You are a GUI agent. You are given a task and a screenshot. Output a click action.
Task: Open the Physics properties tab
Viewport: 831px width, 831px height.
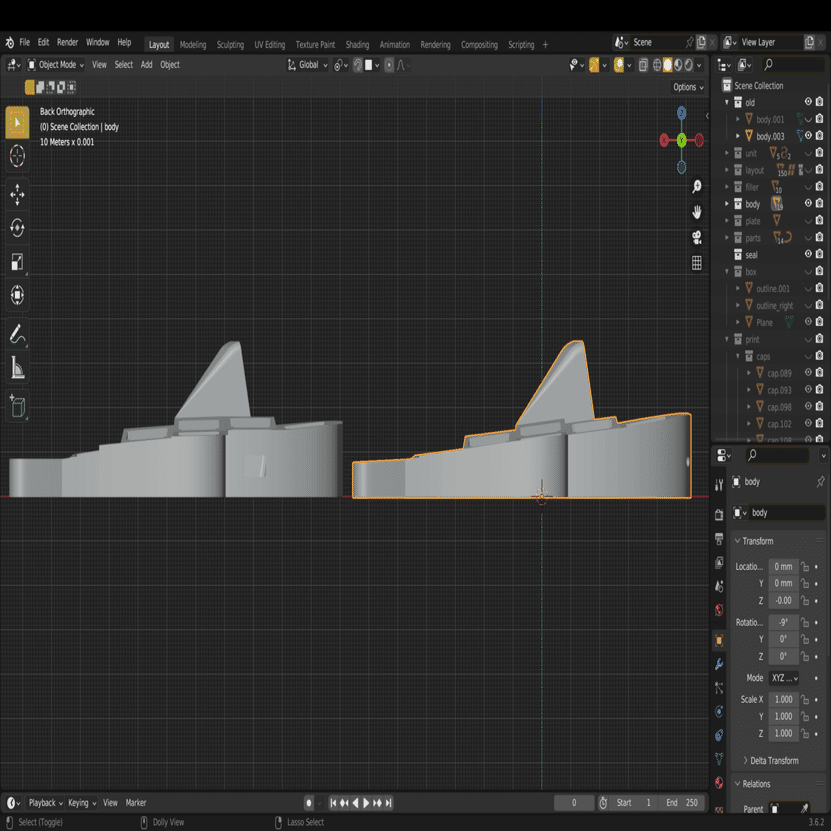coord(719,711)
